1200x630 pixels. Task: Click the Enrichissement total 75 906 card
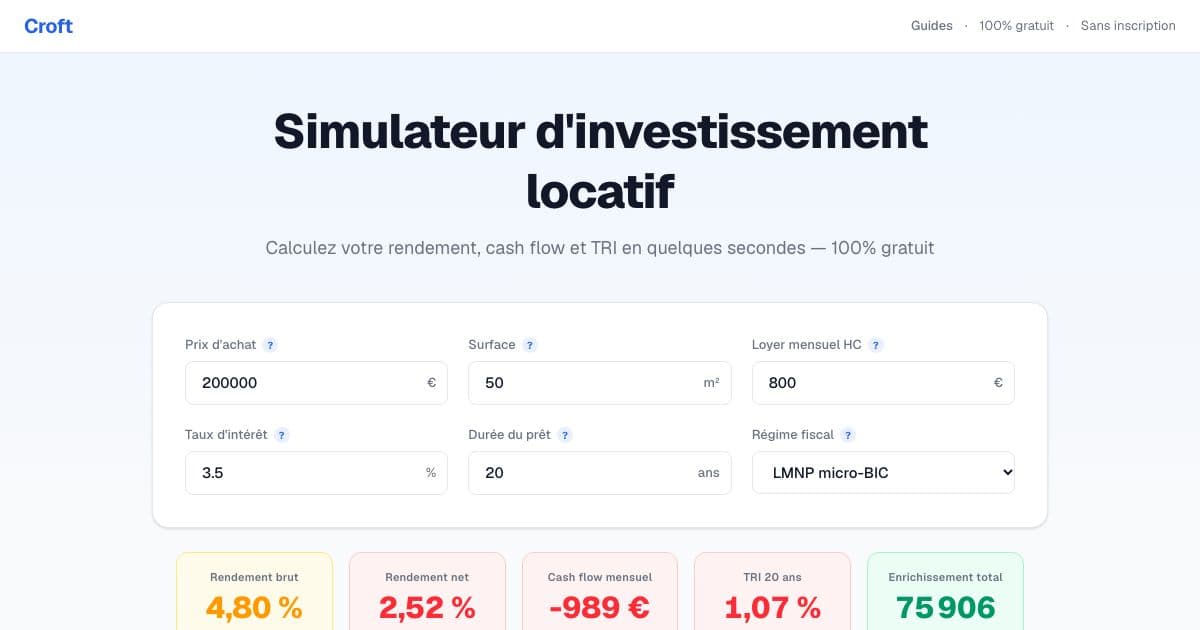tap(945, 591)
